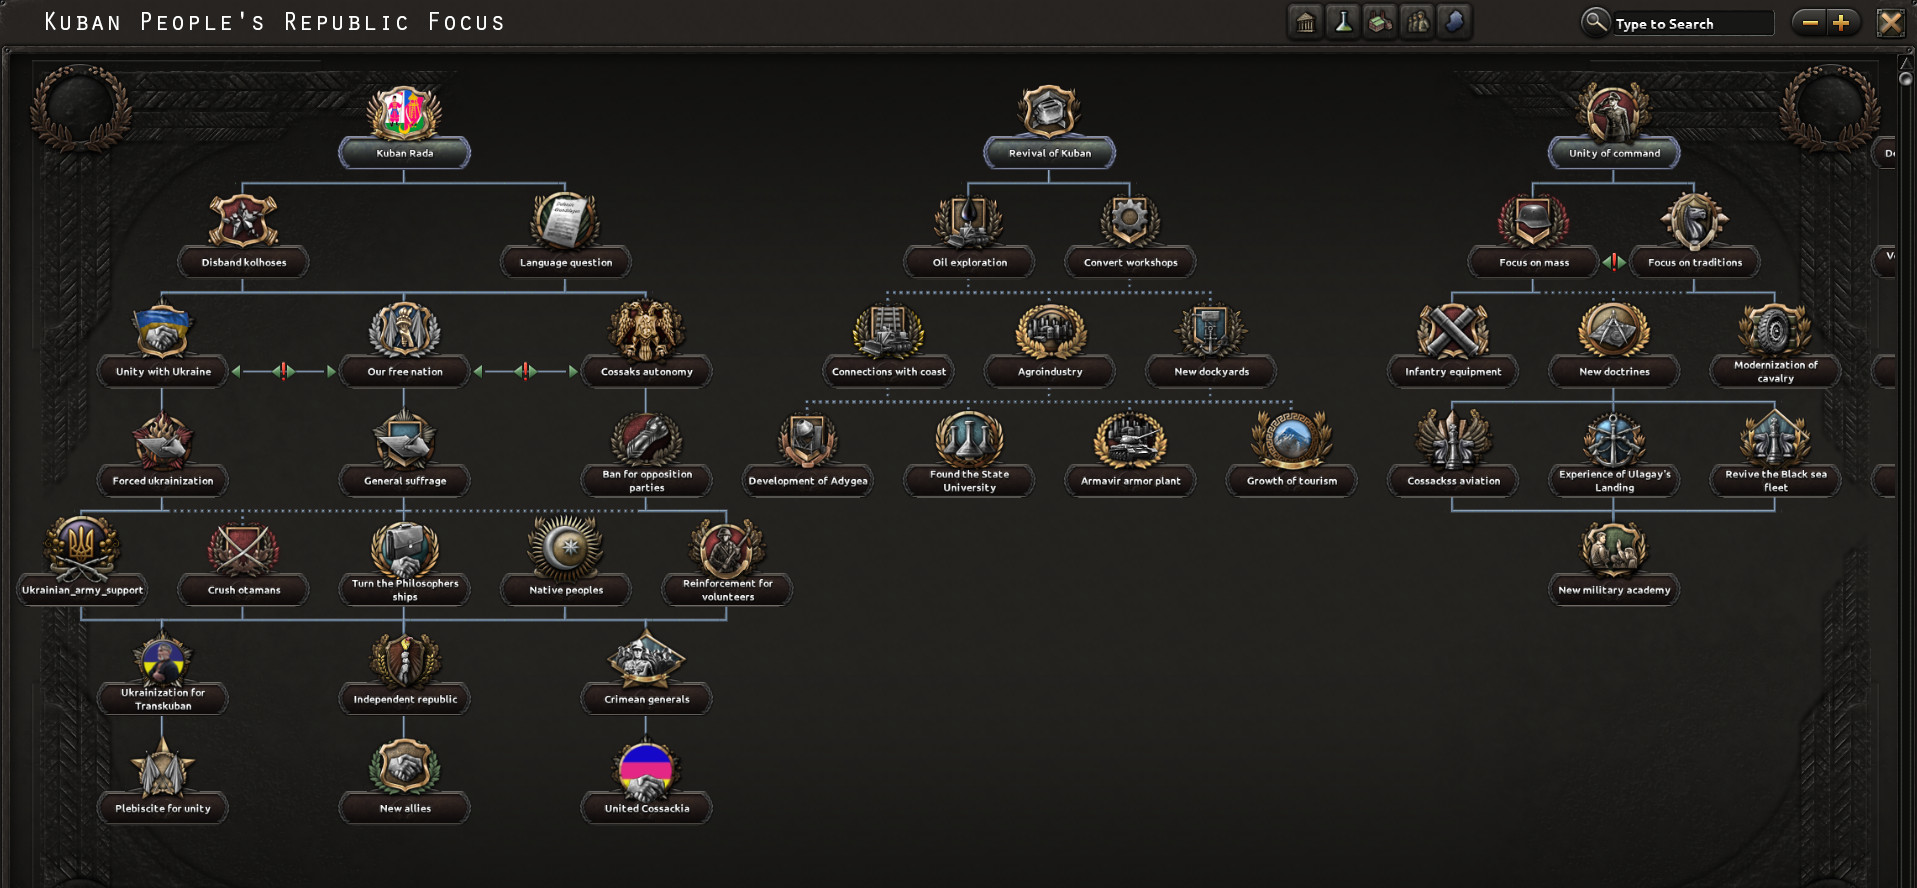
Task: Click the United Cossackia label
Action: tap(646, 808)
